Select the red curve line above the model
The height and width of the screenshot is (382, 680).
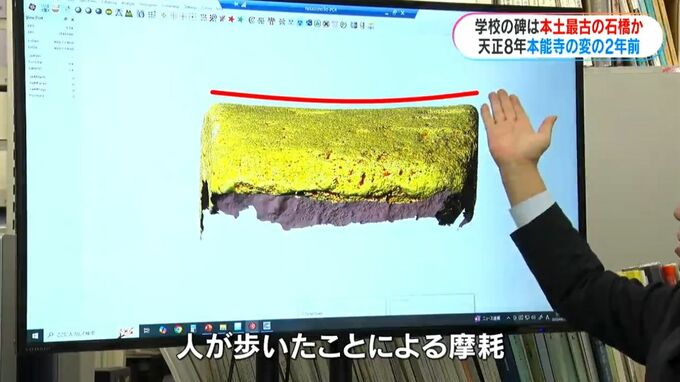[344, 97]
